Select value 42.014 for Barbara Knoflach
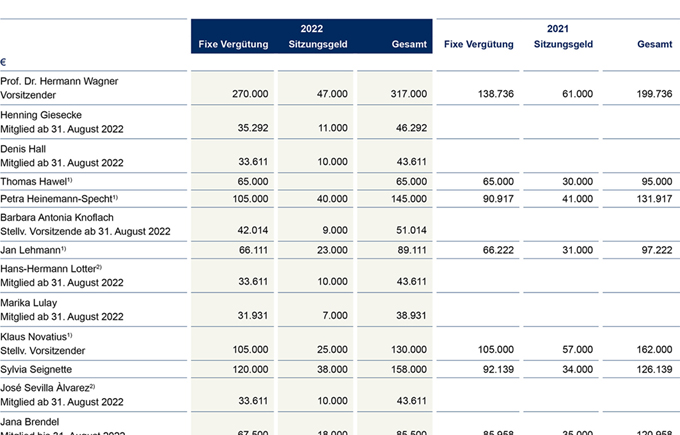The width and height of the screenshot is (680, 435). click(x=253, y=230)
